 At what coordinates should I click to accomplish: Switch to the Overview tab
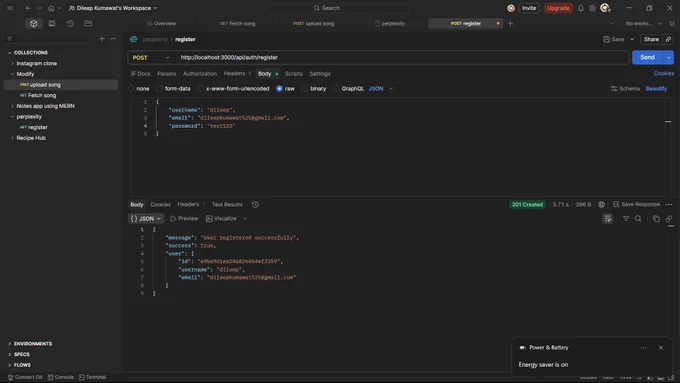tap(161, 23)
